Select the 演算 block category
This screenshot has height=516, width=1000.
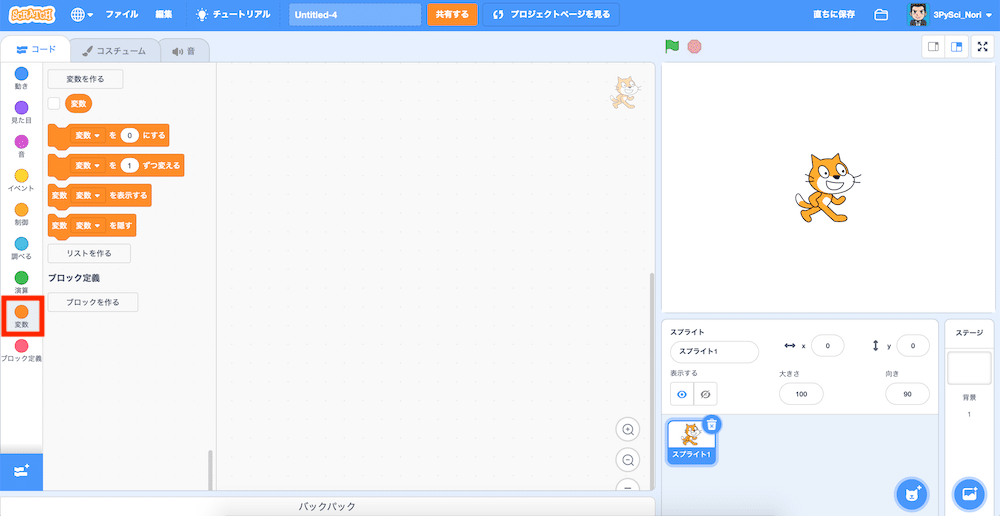tap(21, 282)
